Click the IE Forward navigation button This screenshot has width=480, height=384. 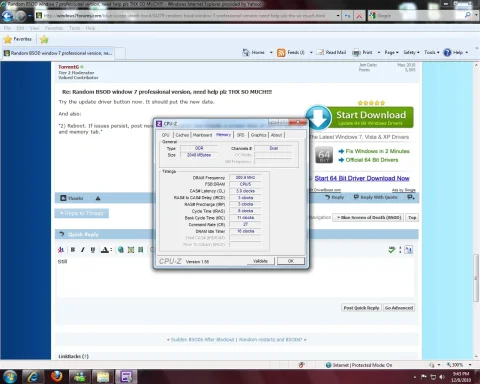(x=21, y=16)
